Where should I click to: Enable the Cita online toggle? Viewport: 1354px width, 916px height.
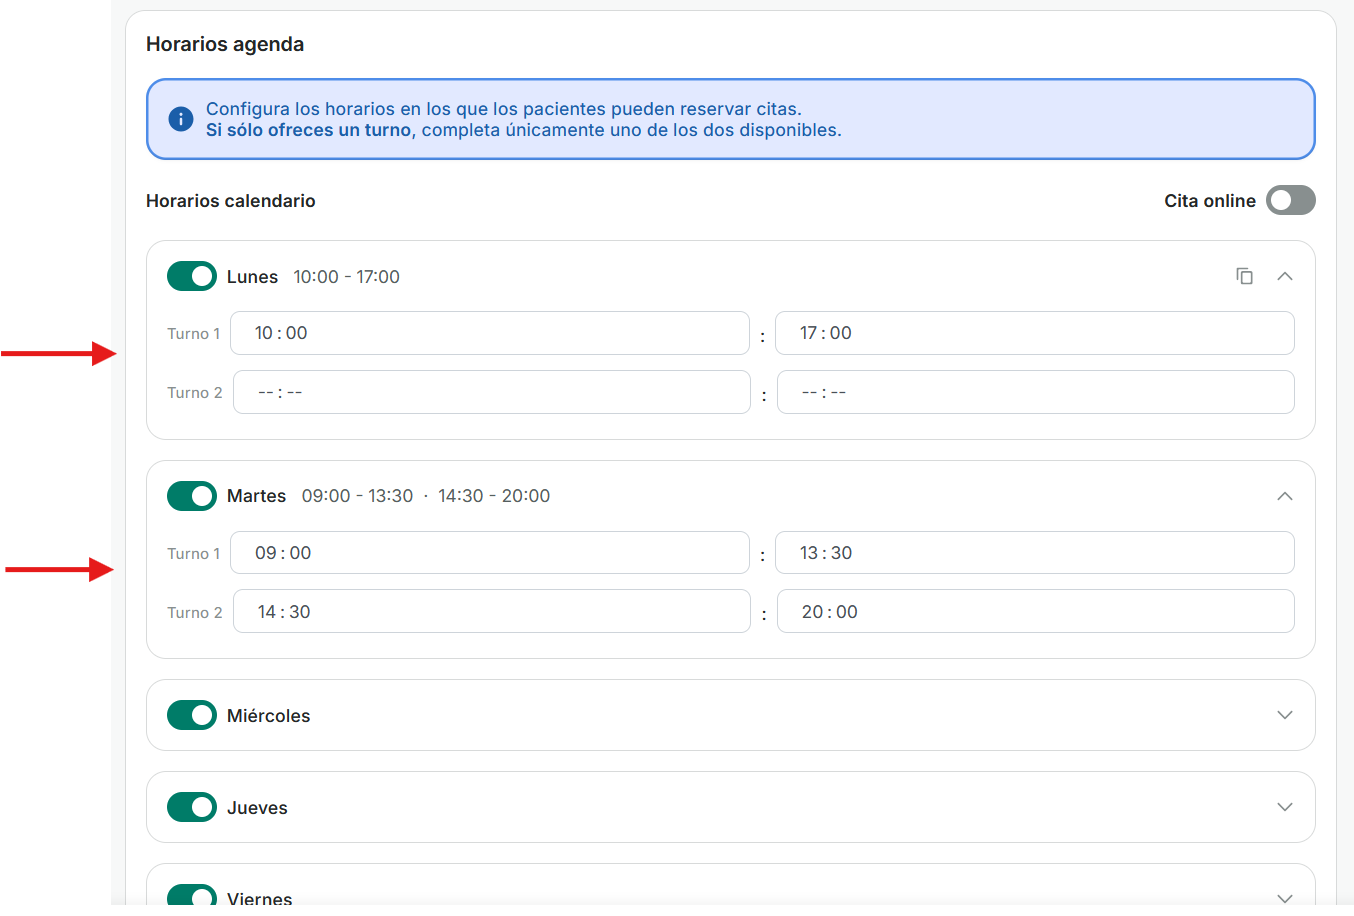[1290, 200]
